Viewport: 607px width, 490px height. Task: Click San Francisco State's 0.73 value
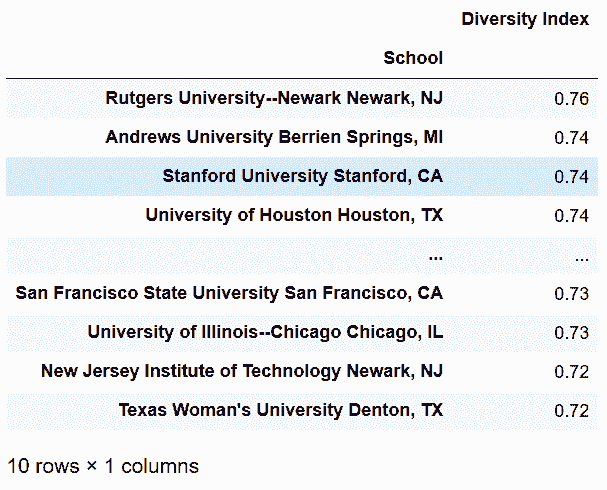coord(571,294)
